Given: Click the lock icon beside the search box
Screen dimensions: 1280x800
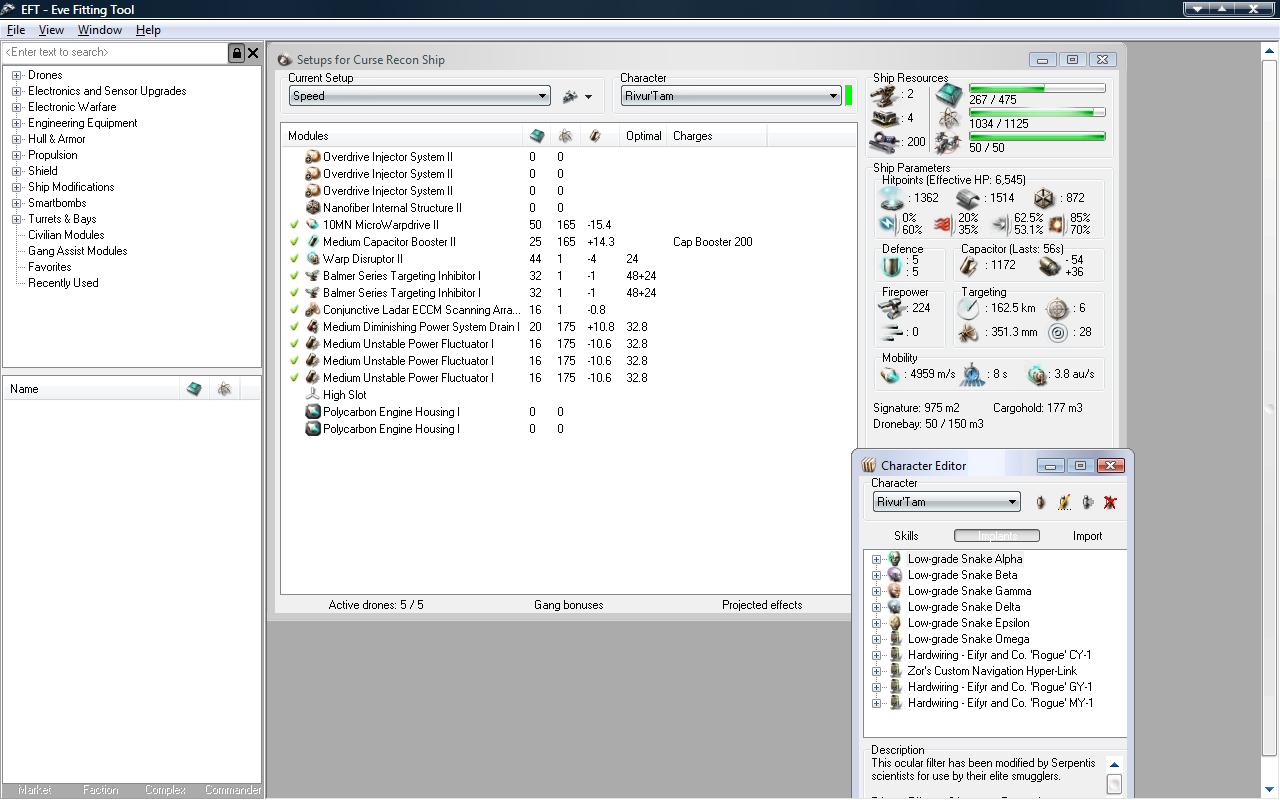Looking at the screenshot, I should 237,53.
